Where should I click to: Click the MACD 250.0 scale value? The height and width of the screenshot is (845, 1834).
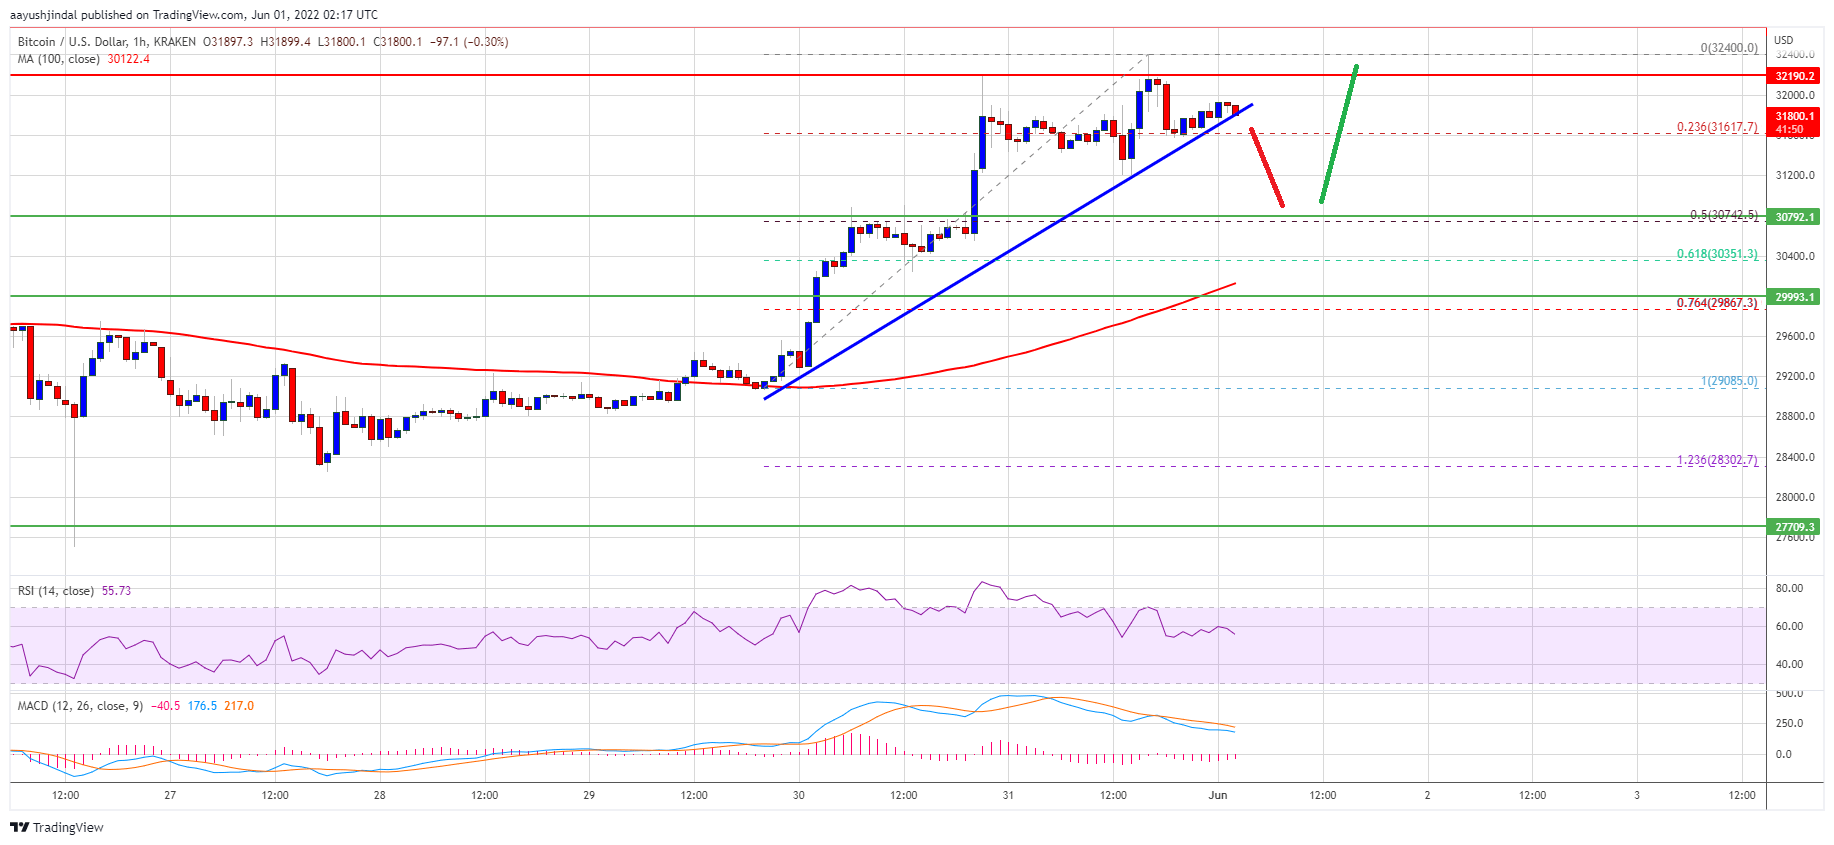pyautogui.click(x=1789, y=724)
